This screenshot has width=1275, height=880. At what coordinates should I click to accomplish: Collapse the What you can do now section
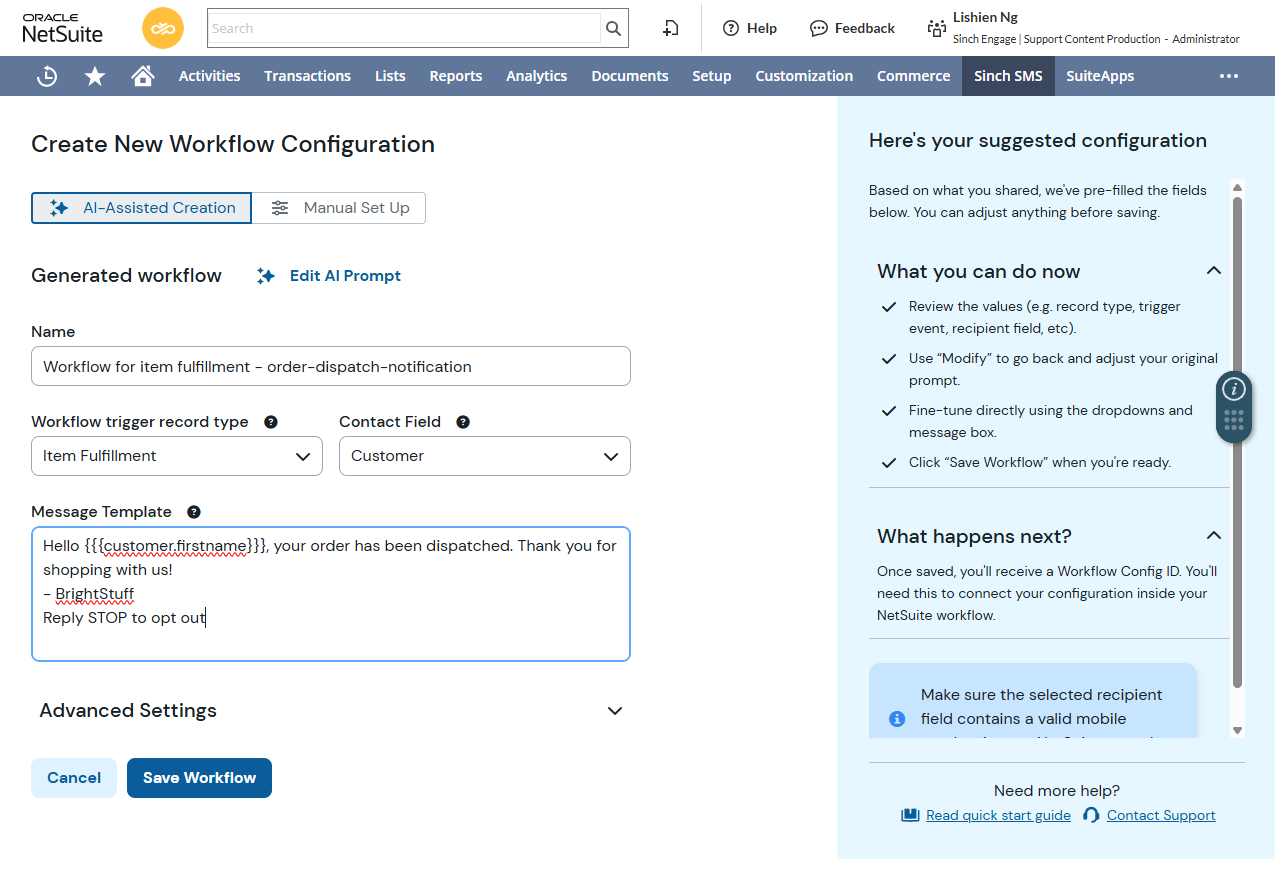1213,270
